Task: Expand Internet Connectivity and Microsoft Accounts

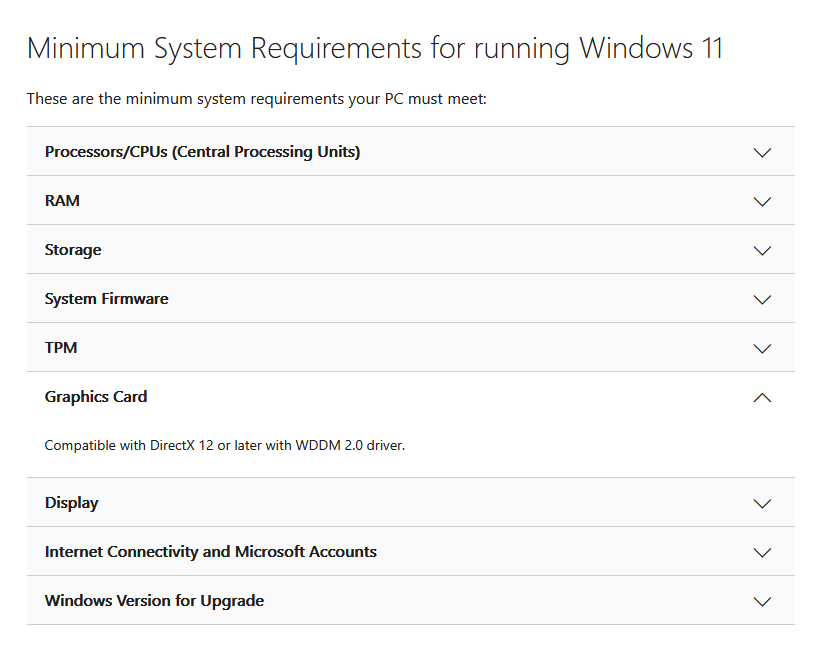Action: coord(210,552)
